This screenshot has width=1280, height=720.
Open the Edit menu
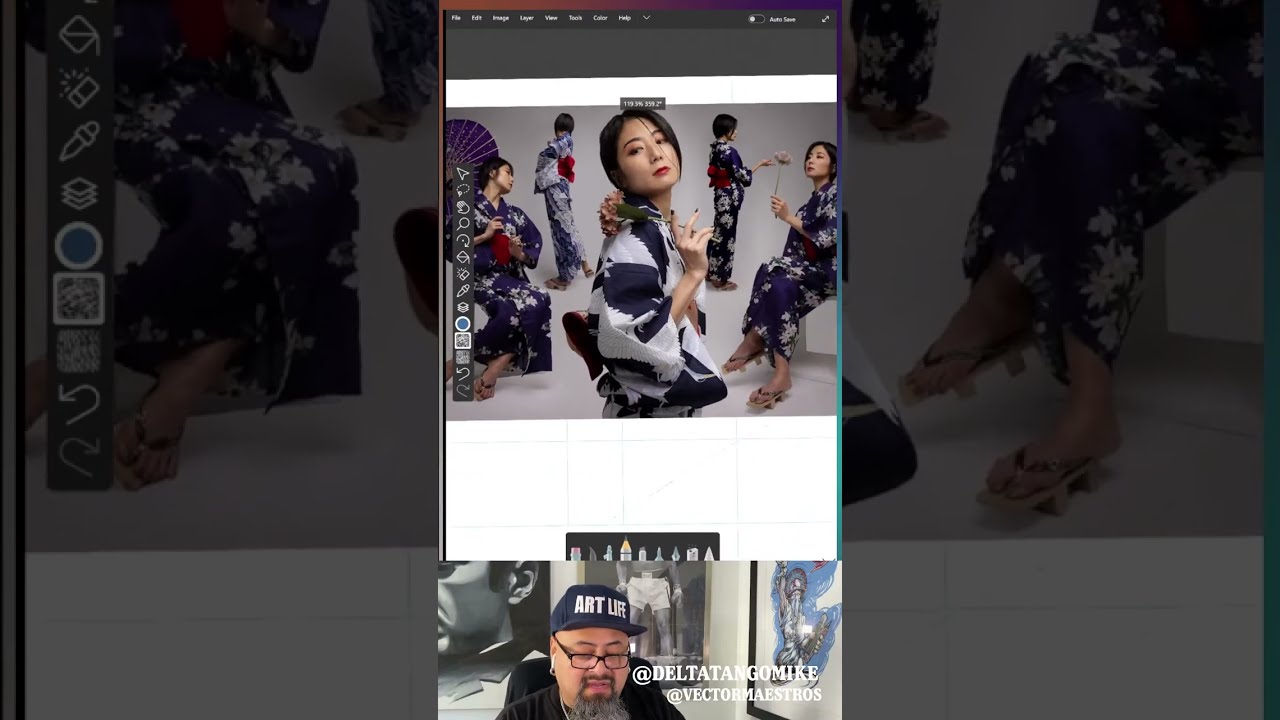476,18
